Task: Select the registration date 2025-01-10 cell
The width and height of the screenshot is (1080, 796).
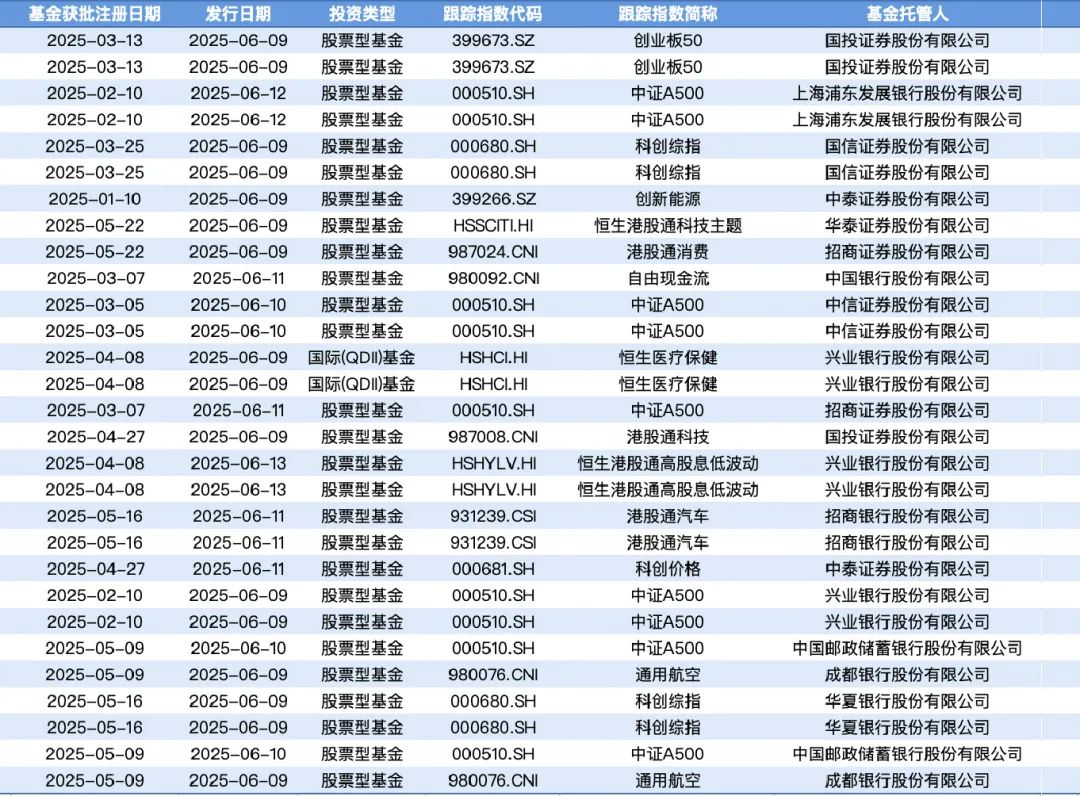Action: click(x=94, y=199)
